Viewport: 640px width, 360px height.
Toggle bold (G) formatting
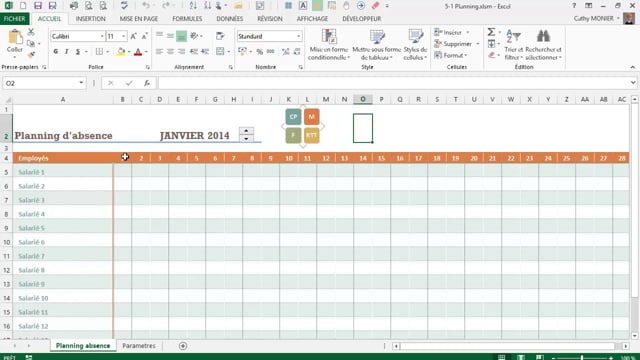click(x=56, y=51)
